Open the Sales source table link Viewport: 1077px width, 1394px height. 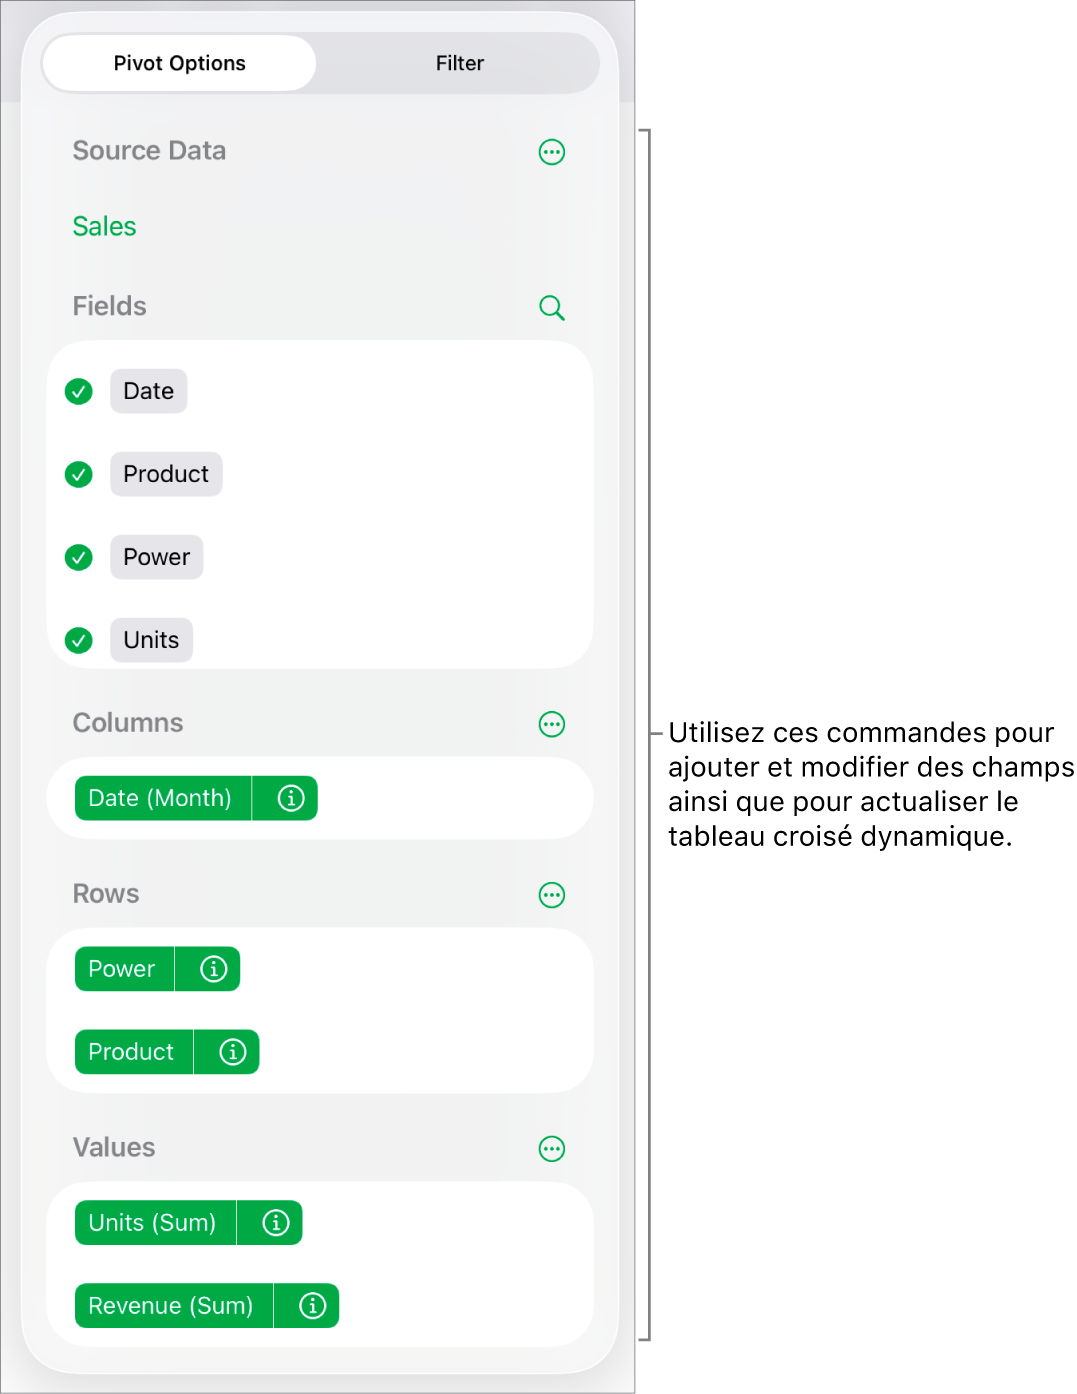(x=104, y=226)
